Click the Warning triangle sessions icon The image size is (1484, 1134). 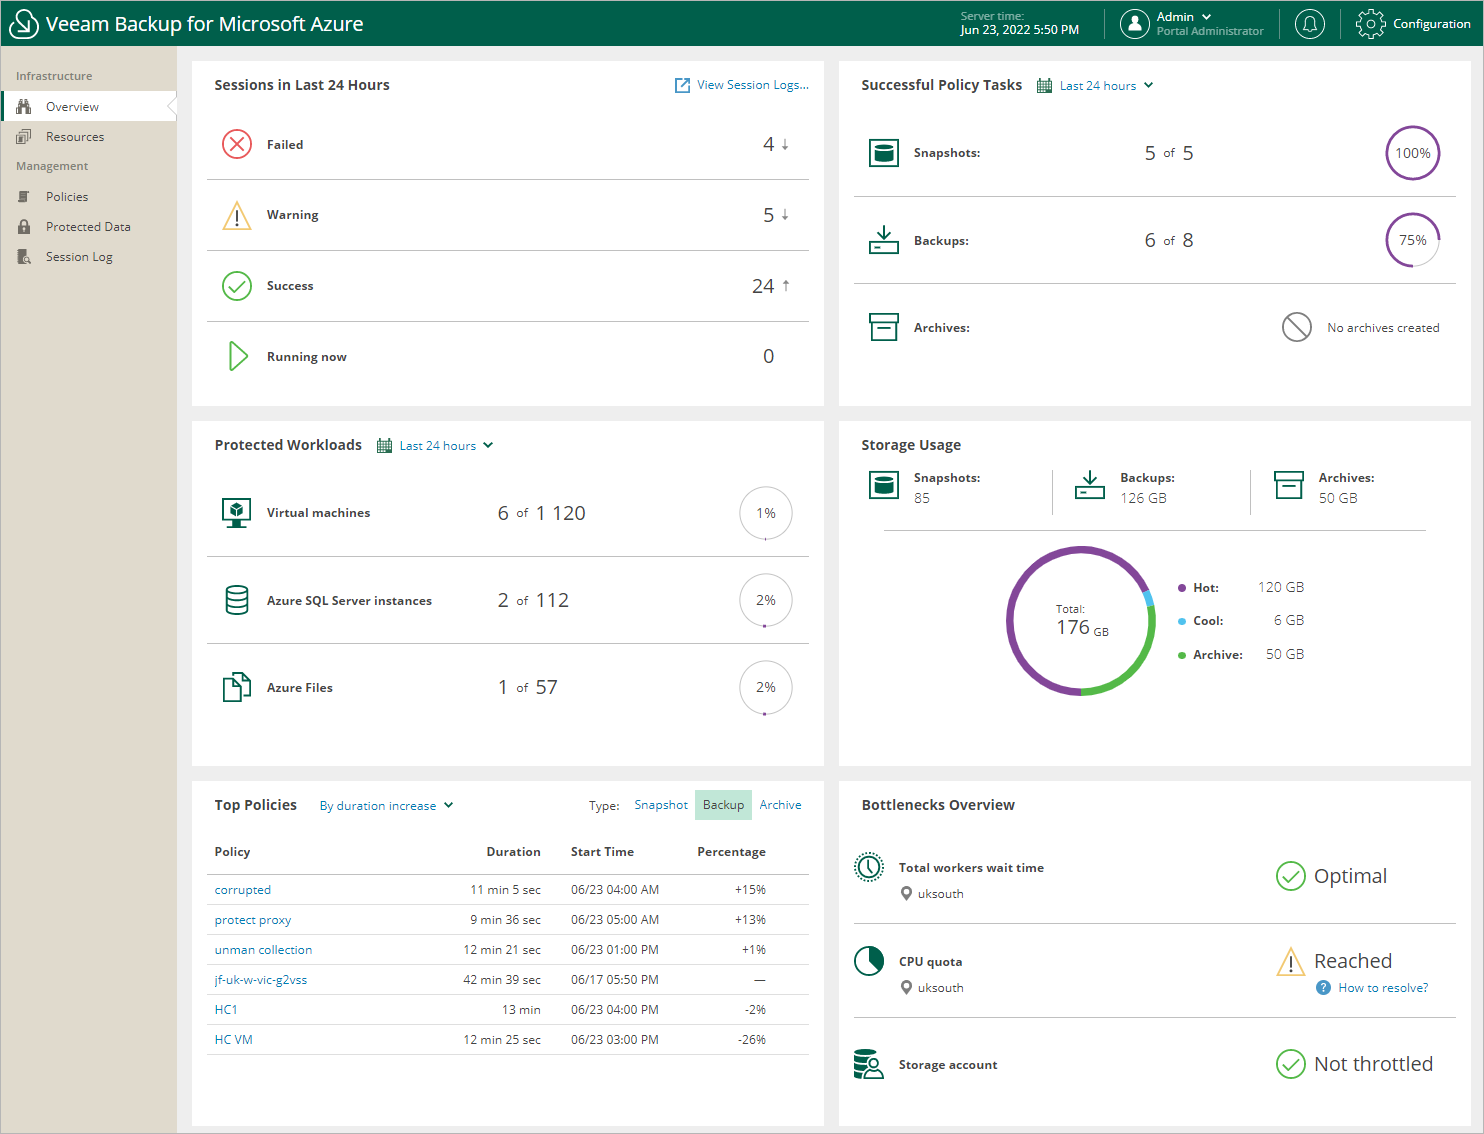tap(237, 215)
